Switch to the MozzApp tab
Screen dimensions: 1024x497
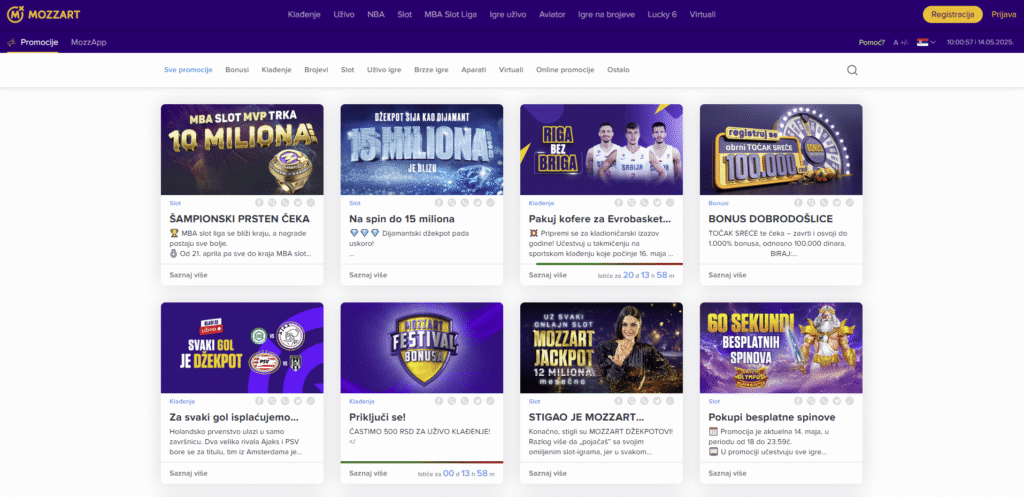click(x=89, y=43)
